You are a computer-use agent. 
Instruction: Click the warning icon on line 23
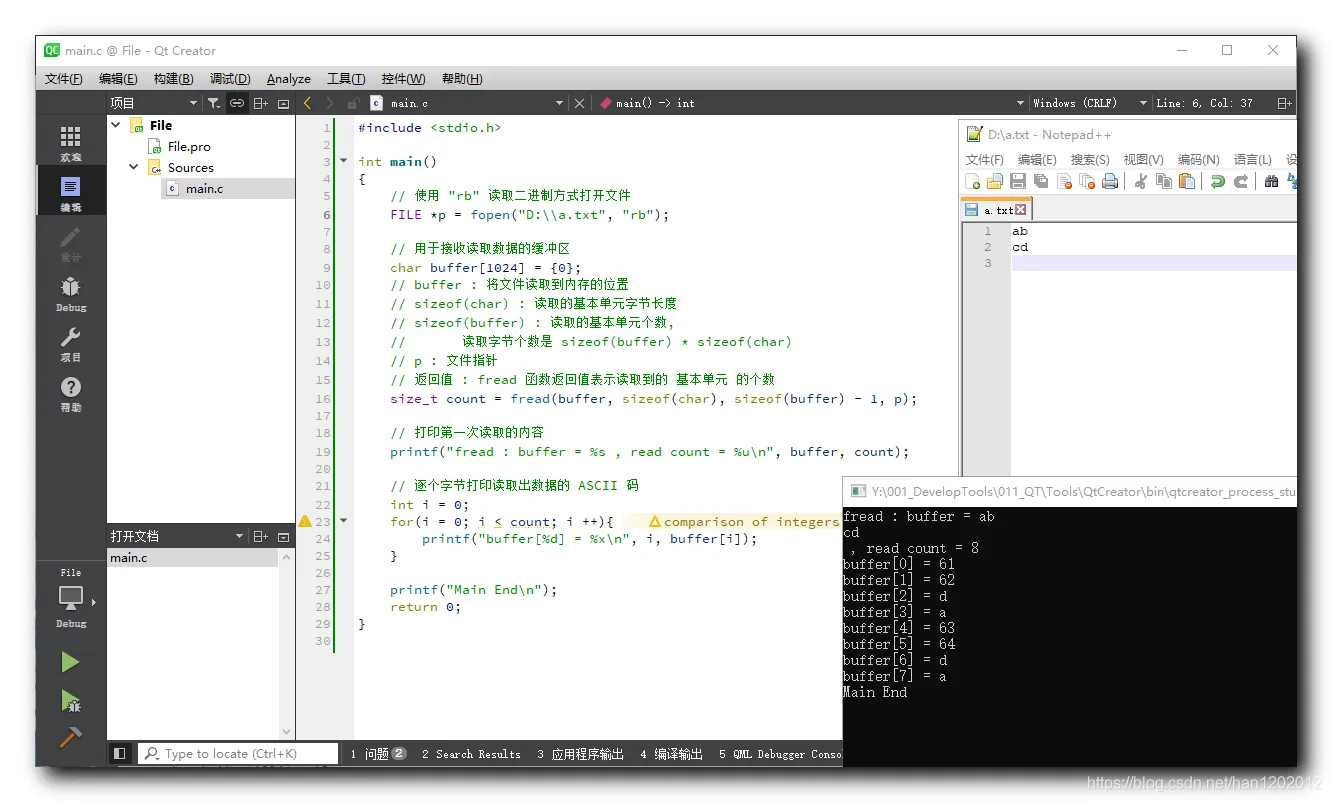305,521
